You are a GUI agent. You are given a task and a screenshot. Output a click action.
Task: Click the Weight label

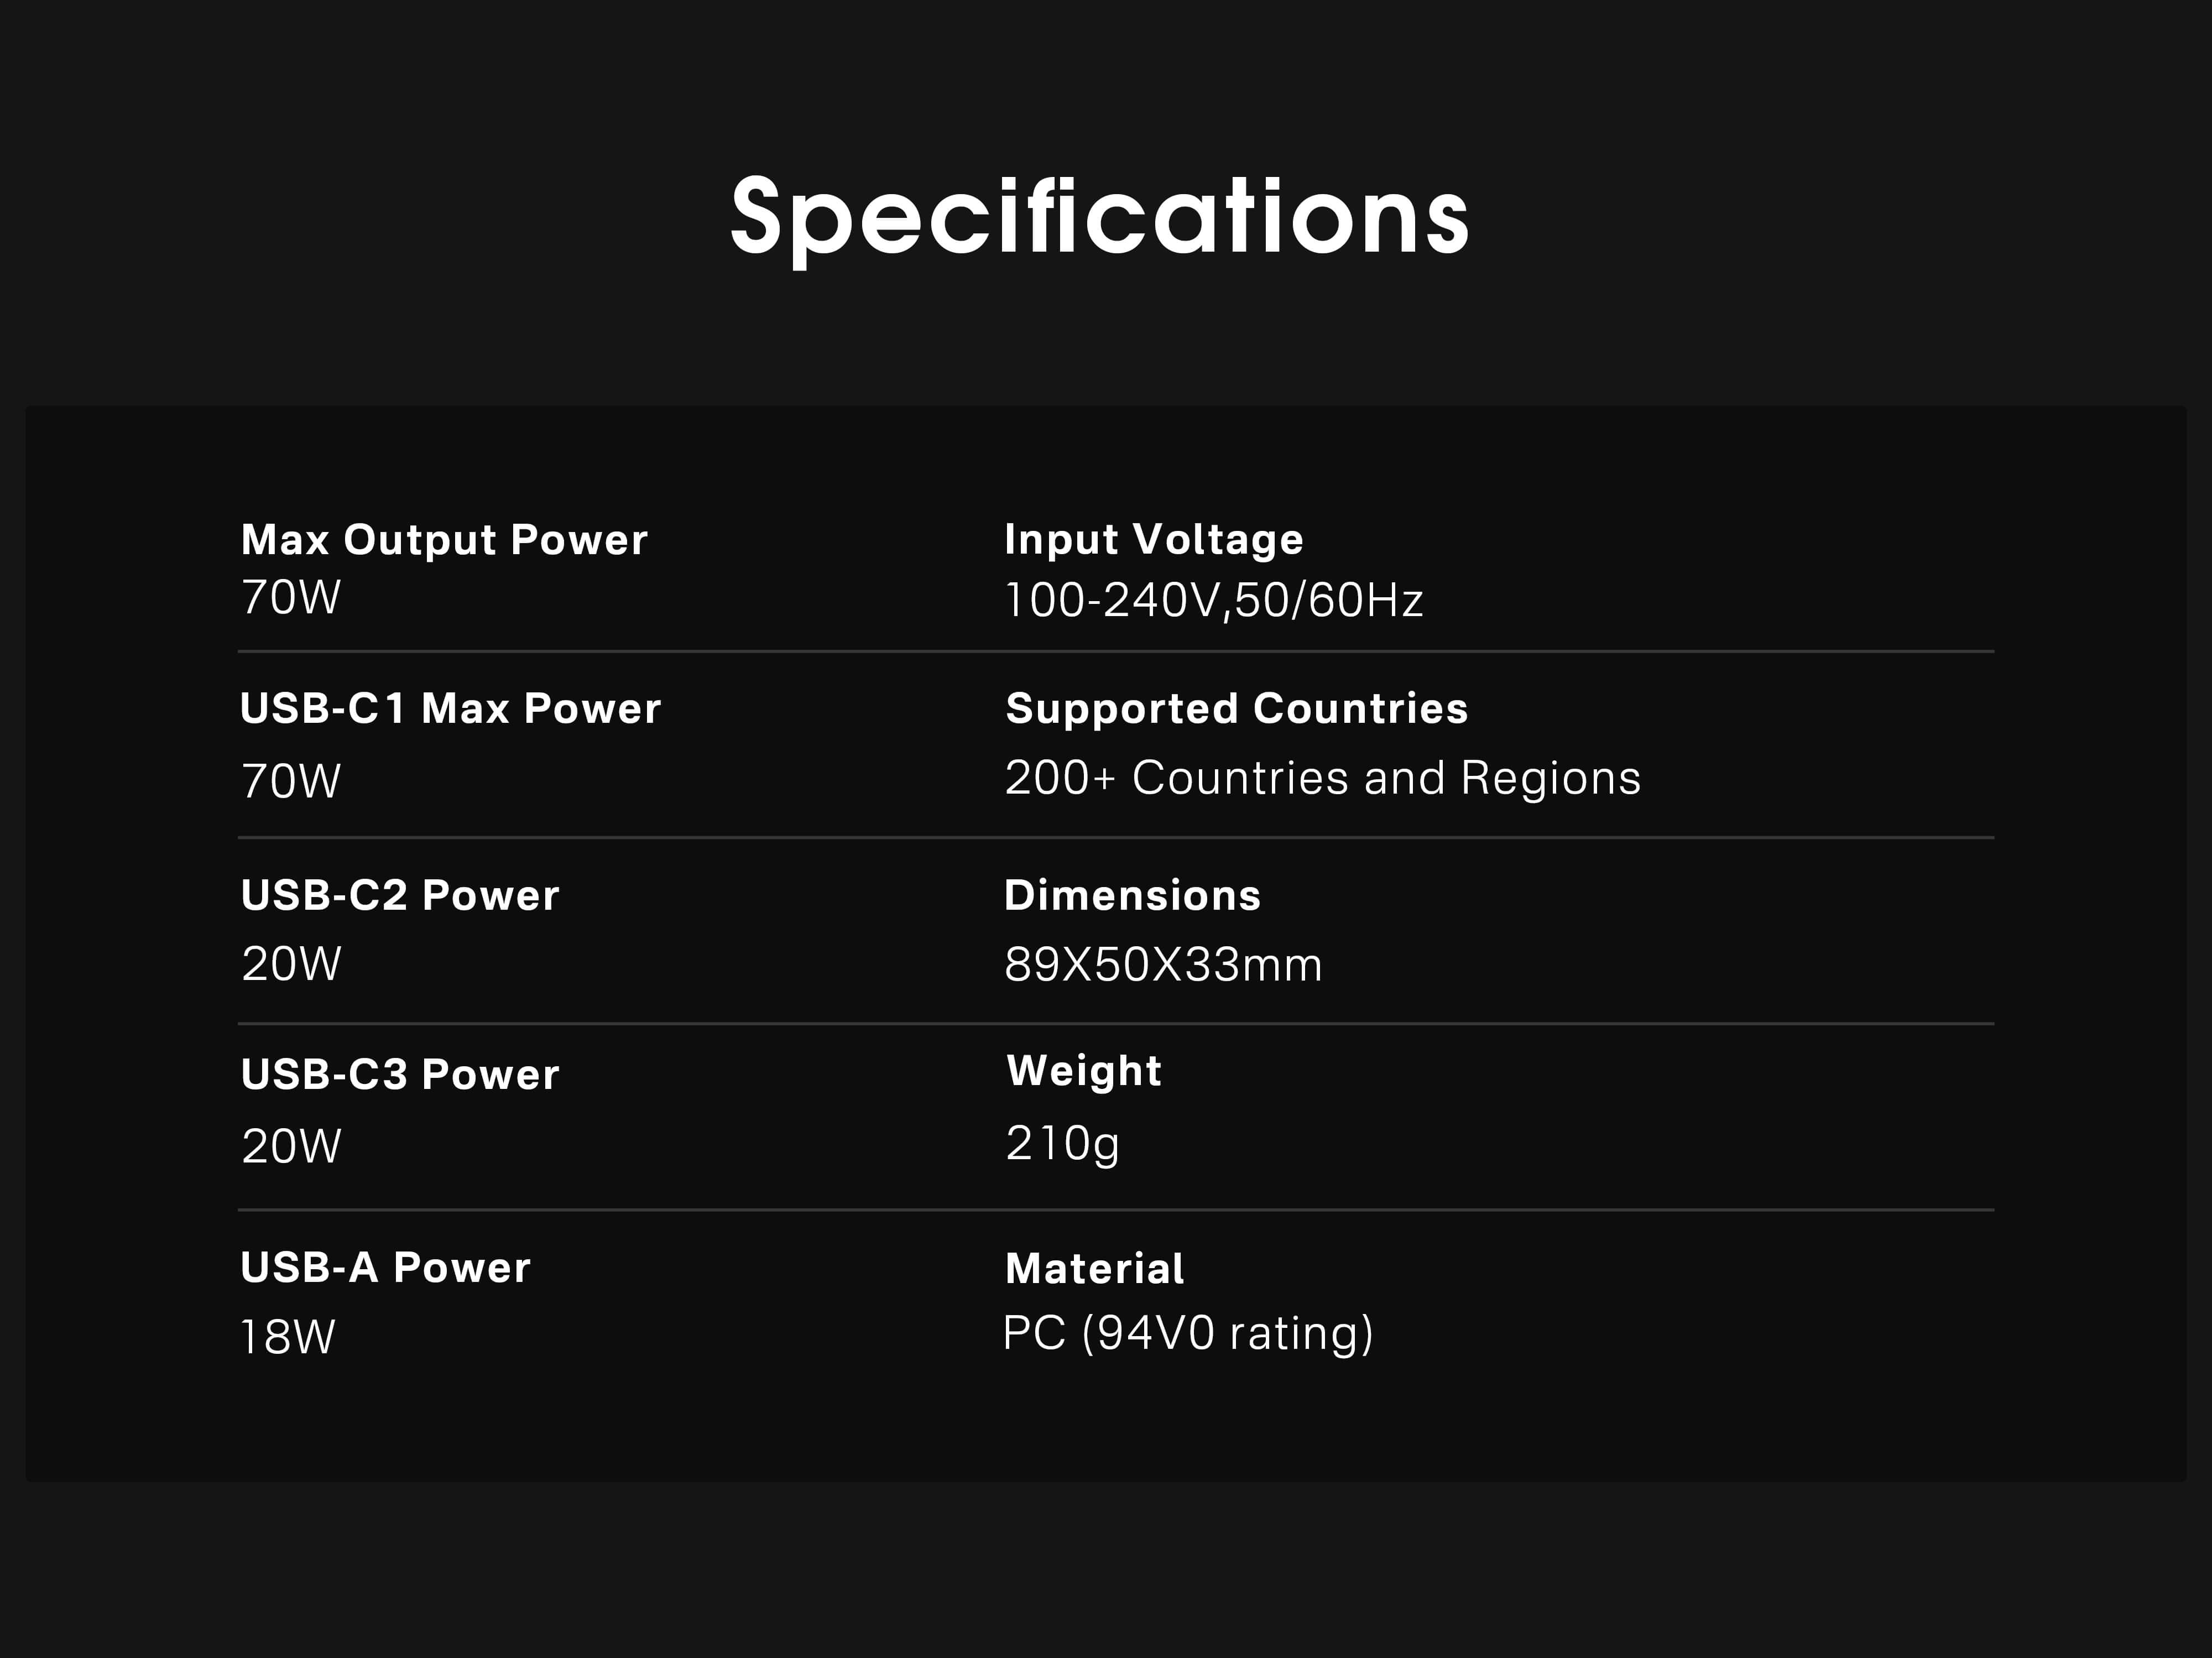pos(1084,1071)
